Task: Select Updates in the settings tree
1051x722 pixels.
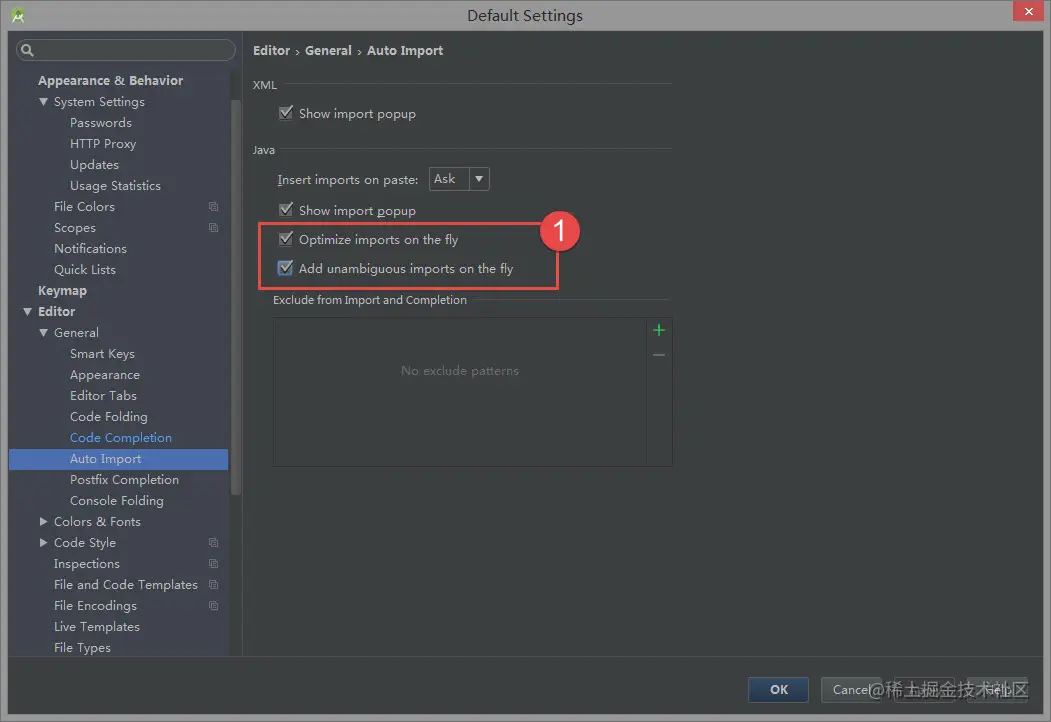Action: 95,165
